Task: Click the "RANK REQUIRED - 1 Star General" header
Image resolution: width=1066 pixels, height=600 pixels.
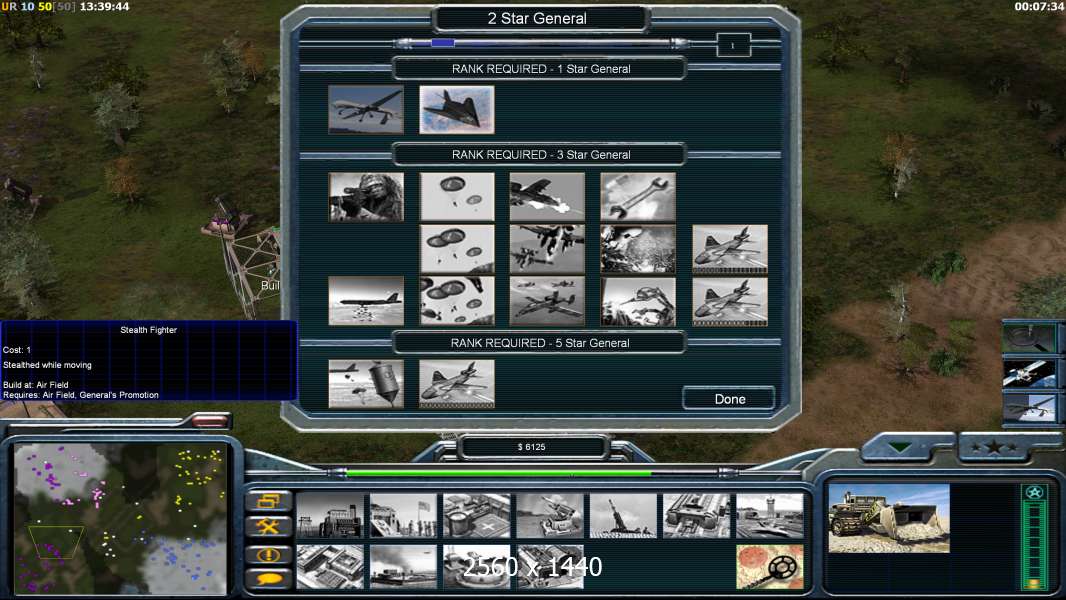Action: click(541, 69)
